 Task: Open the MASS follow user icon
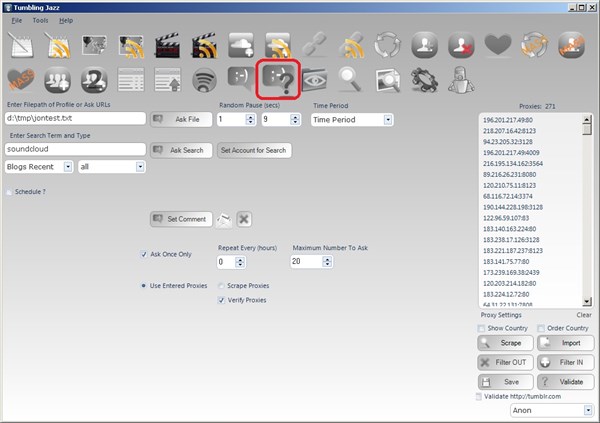(571, 45)
